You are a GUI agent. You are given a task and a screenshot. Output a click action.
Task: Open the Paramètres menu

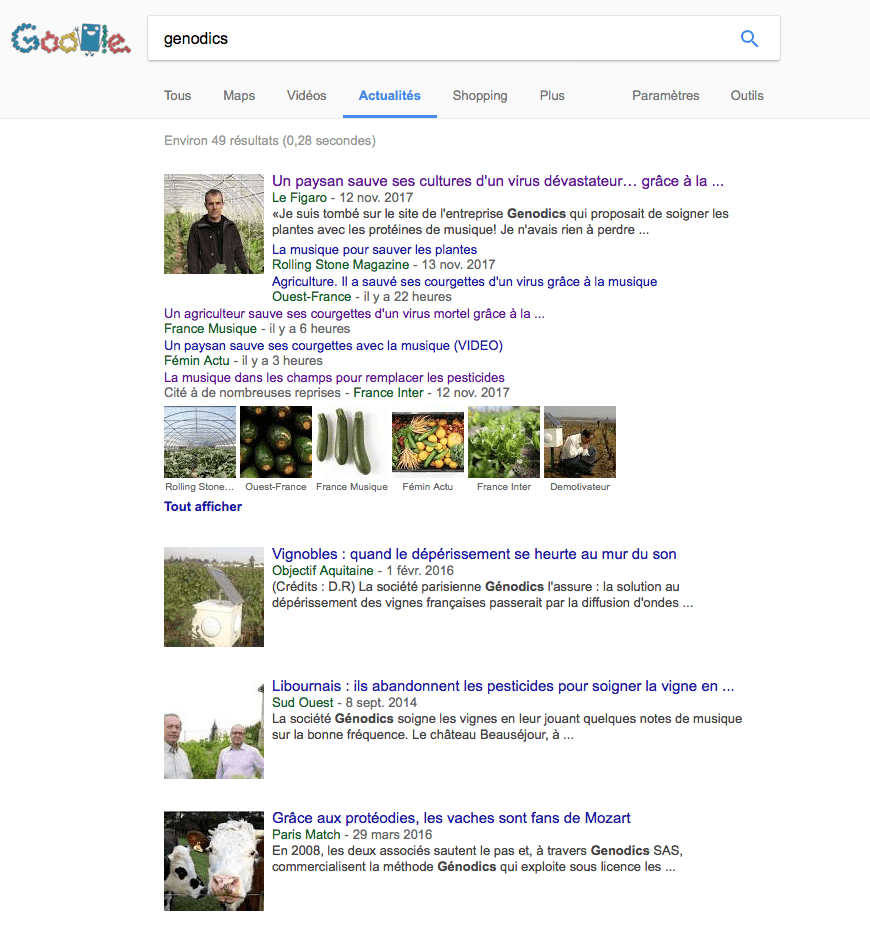(x=666, y=95)
